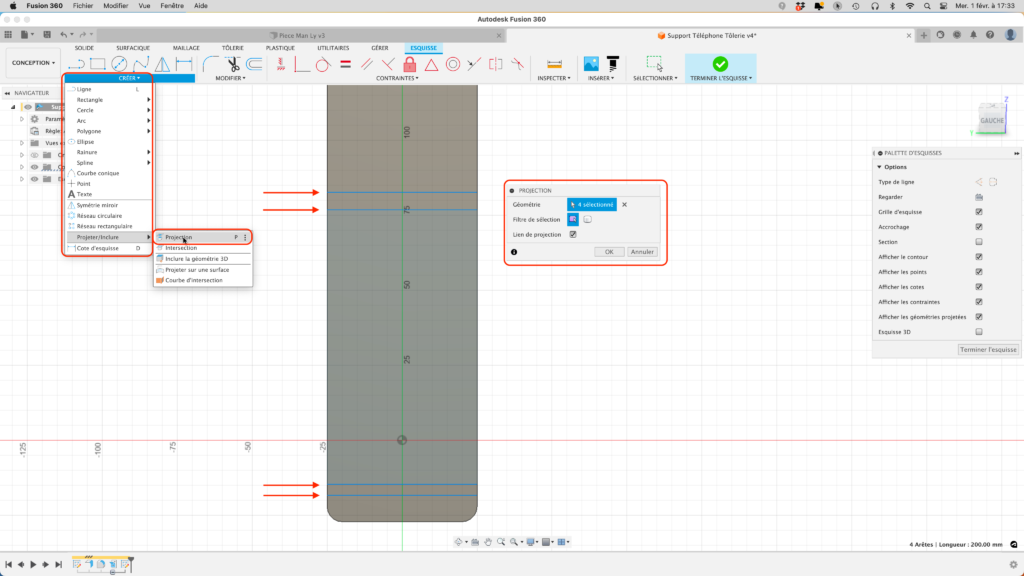This screenshot has height=576, width=1024.
Task: Apply the Parallel constraint icon
Action: 367,64
